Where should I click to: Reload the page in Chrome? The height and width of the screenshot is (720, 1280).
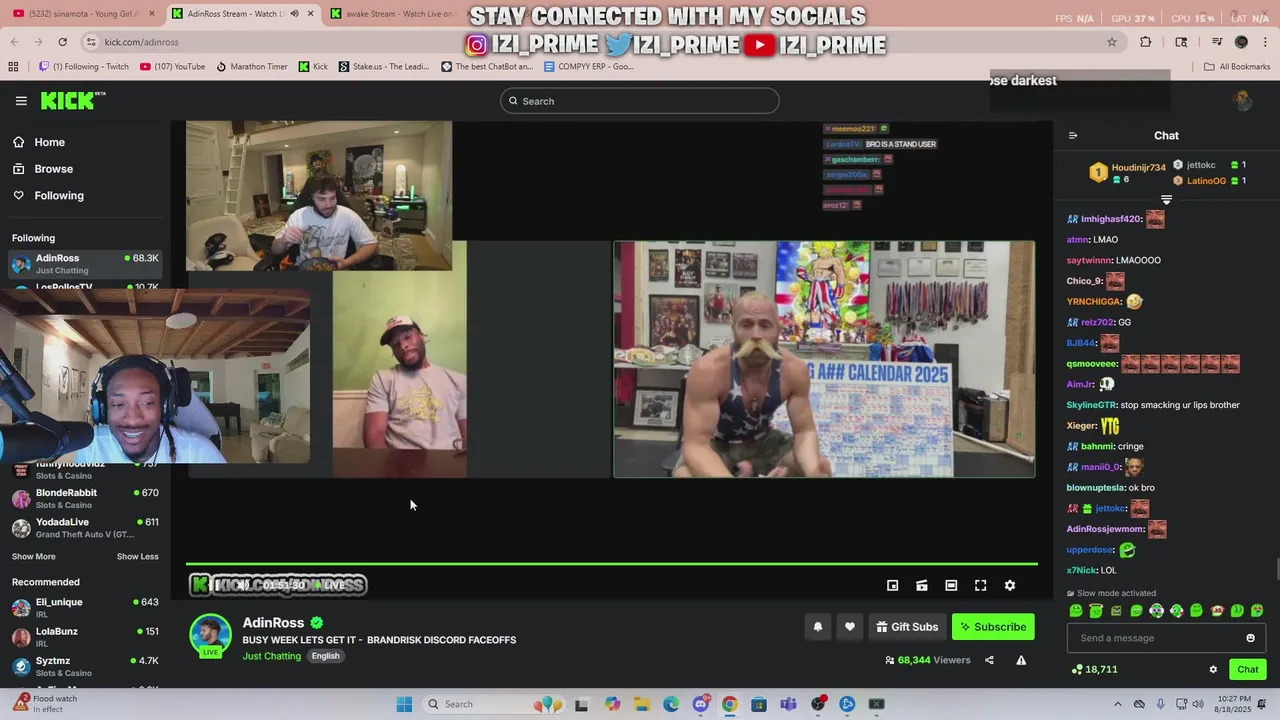click(x=62, y=42)
